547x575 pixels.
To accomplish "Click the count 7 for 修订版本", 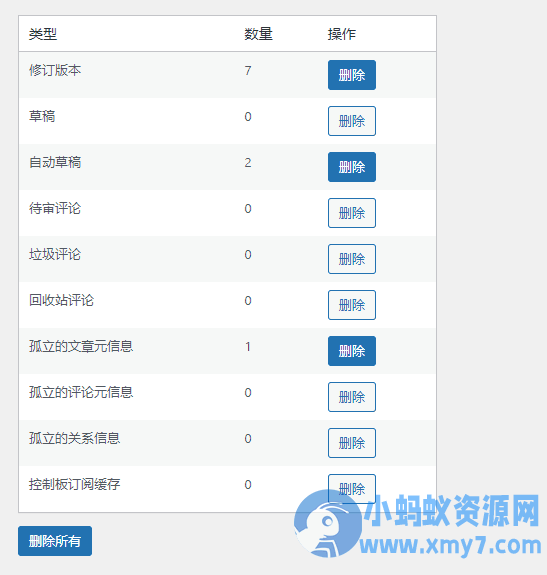I will (248, 70).
